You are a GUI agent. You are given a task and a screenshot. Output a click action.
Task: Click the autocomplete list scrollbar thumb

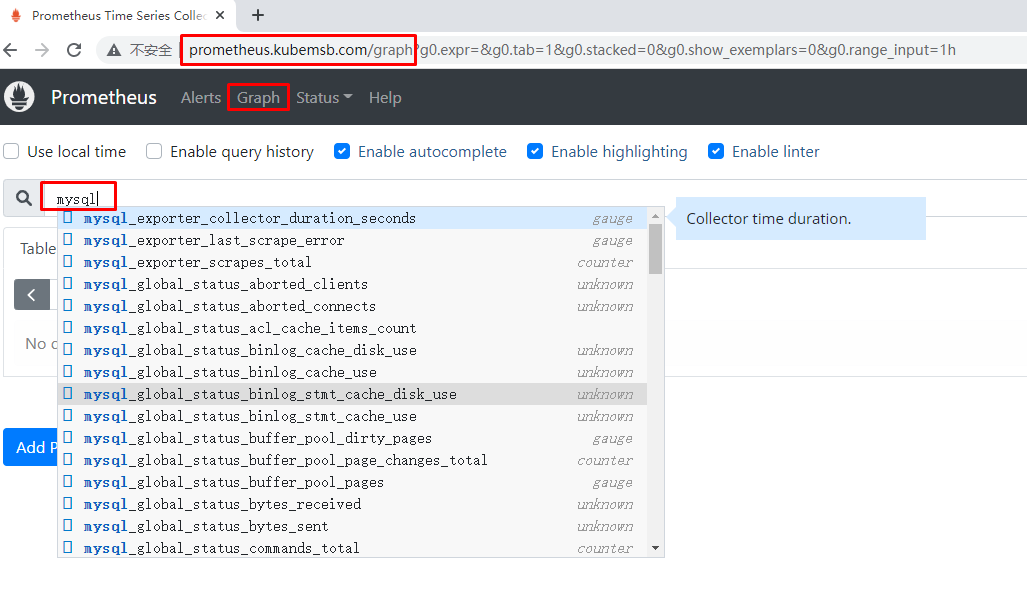pyautogui.click(x=655, y=249)
